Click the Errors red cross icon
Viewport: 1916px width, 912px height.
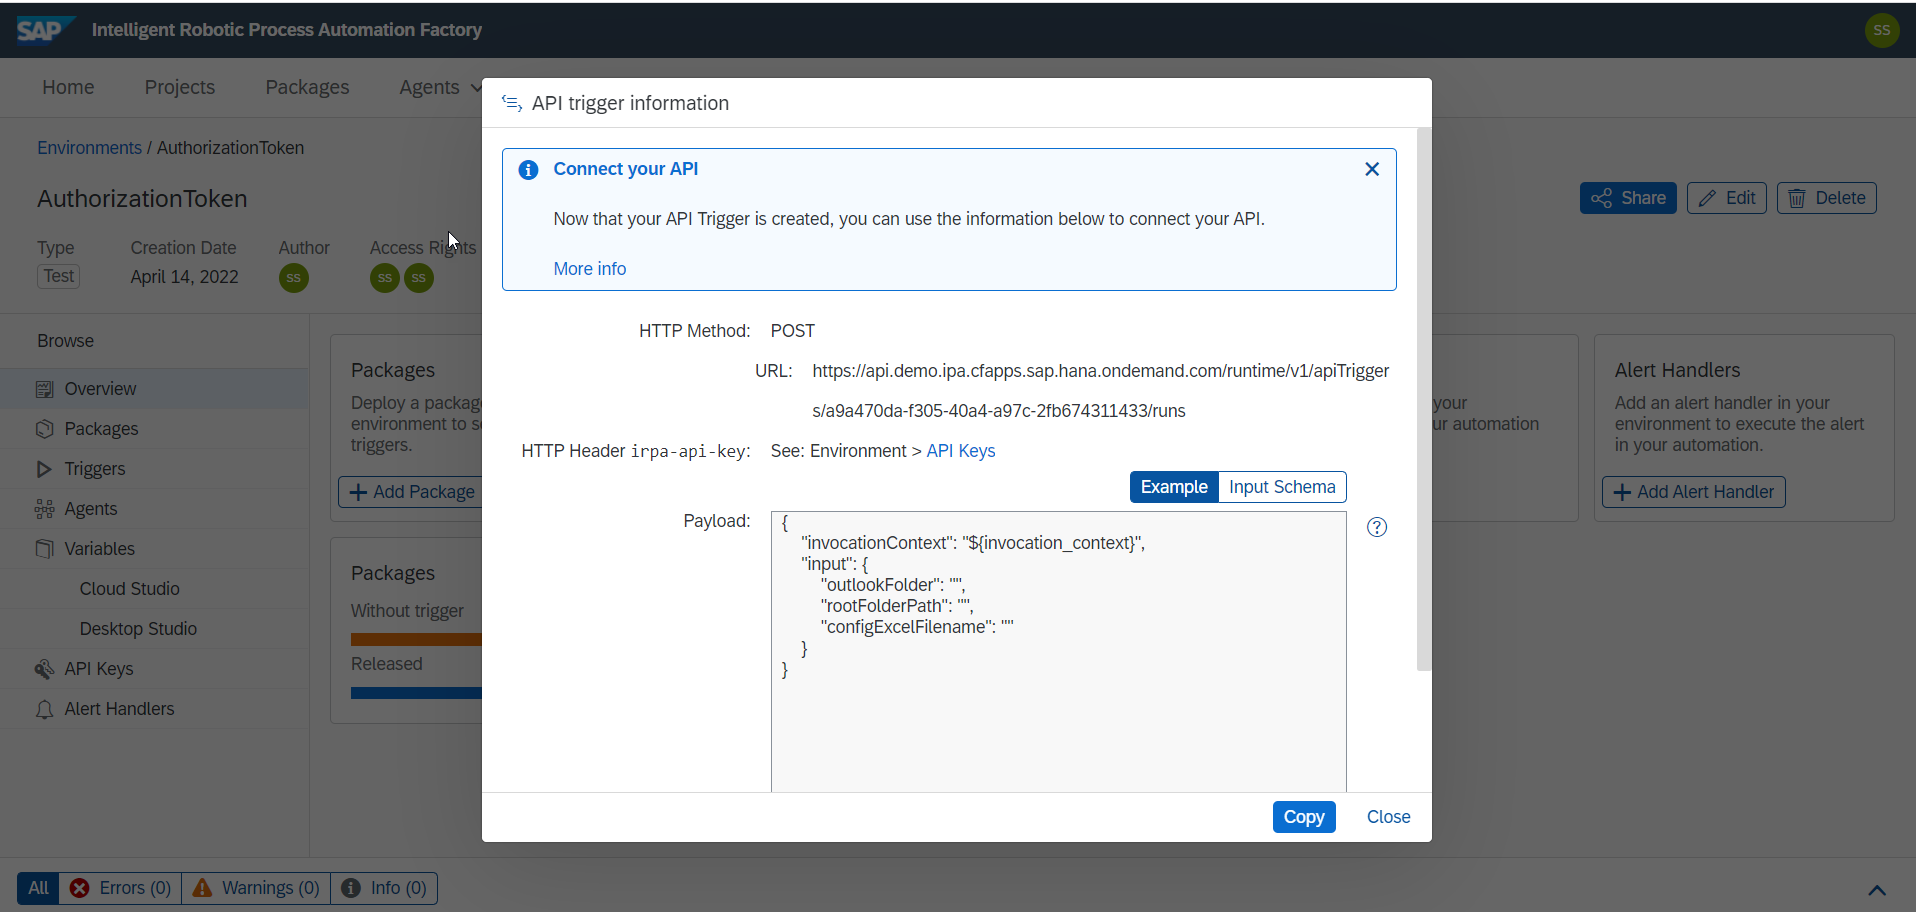(80, 888)
